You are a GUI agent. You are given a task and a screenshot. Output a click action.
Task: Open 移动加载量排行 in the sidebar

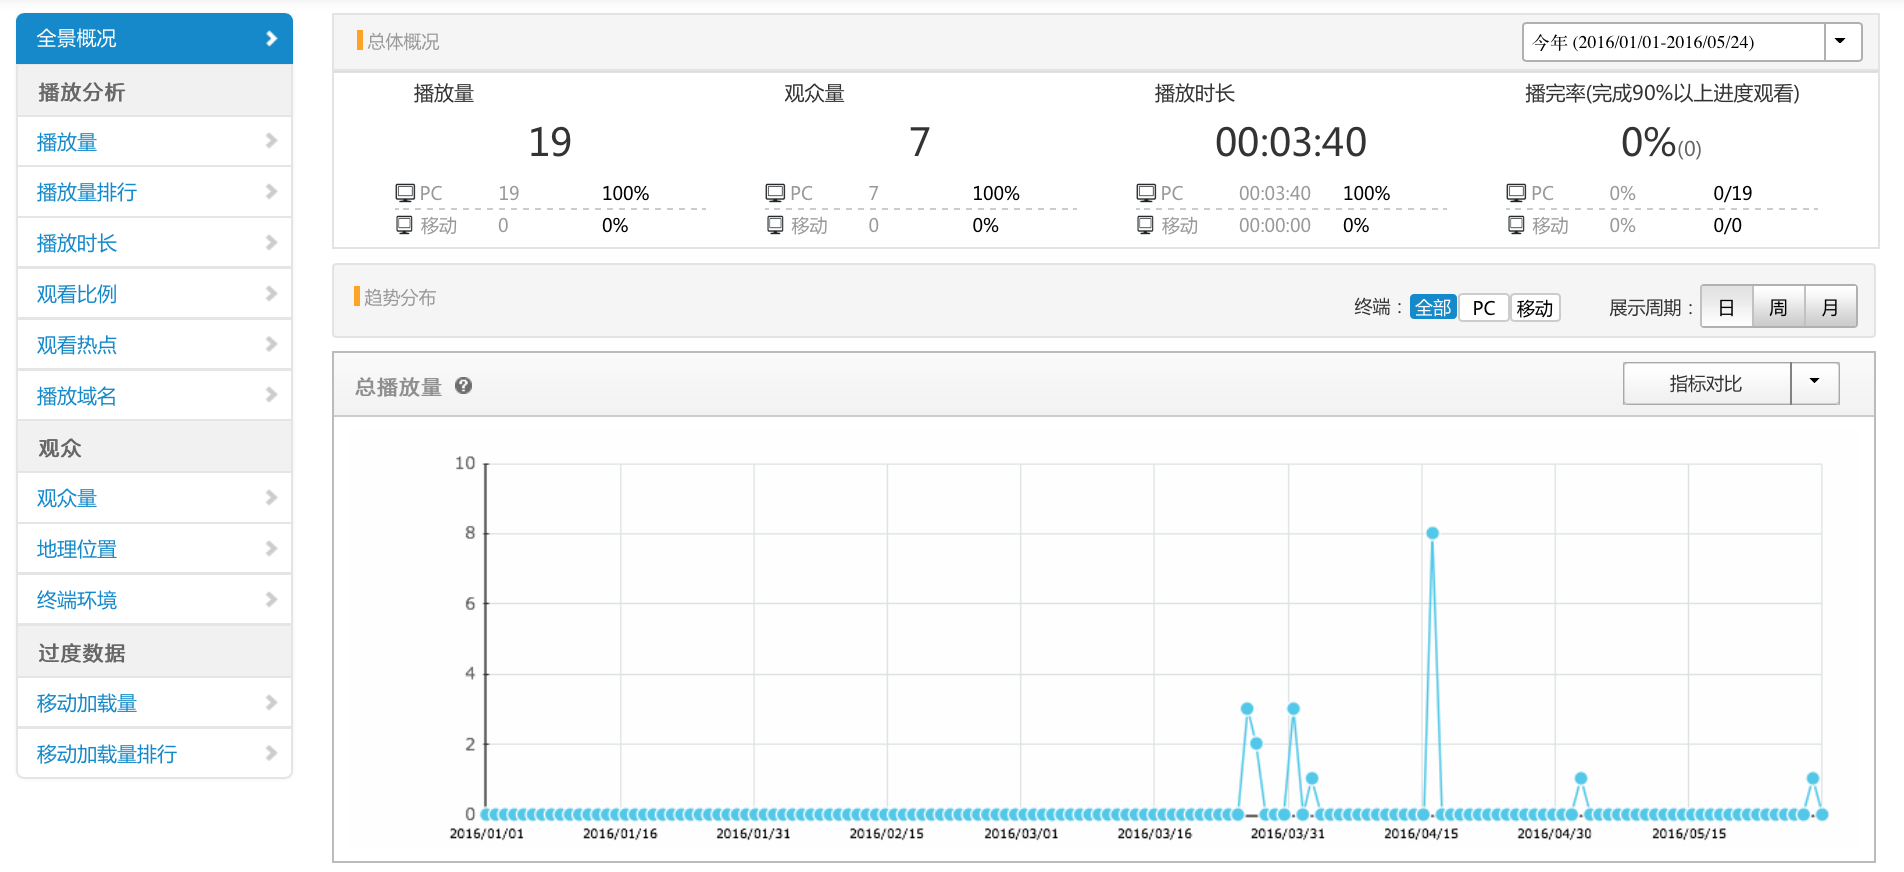107,754
